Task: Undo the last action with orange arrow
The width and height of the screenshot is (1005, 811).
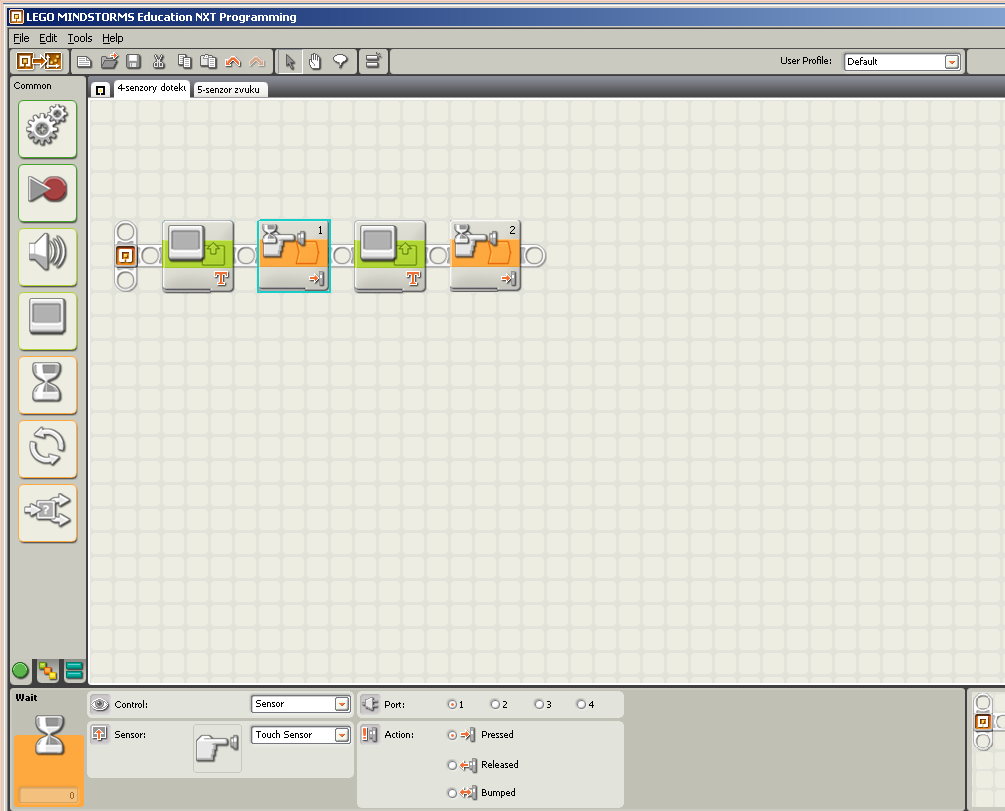Action: 233,62
